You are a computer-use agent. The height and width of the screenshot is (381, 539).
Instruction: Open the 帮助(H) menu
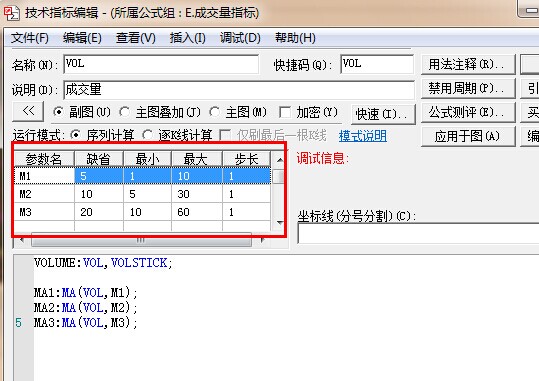click(295, 38)
